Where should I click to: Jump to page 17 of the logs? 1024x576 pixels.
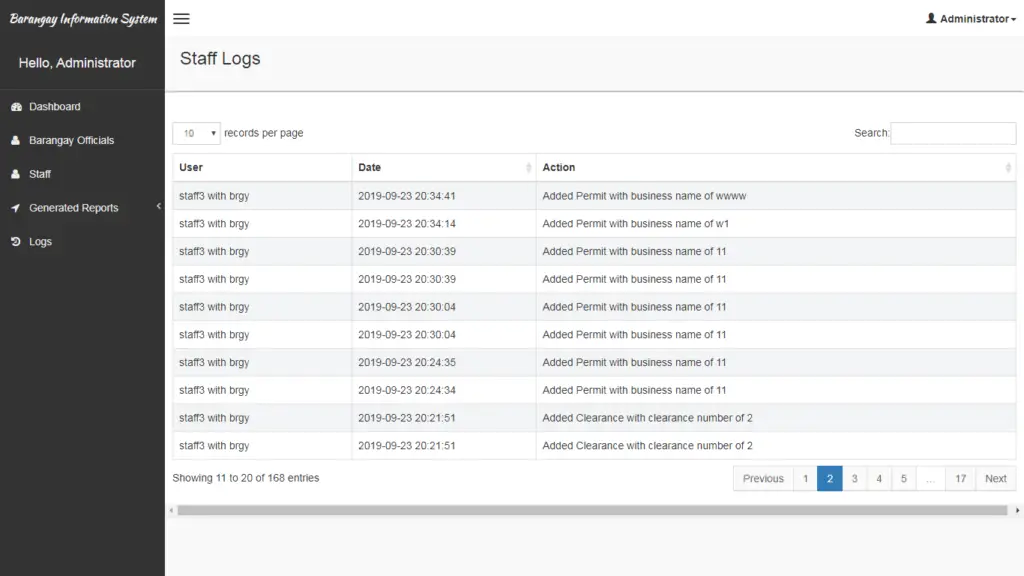point(960,478)
